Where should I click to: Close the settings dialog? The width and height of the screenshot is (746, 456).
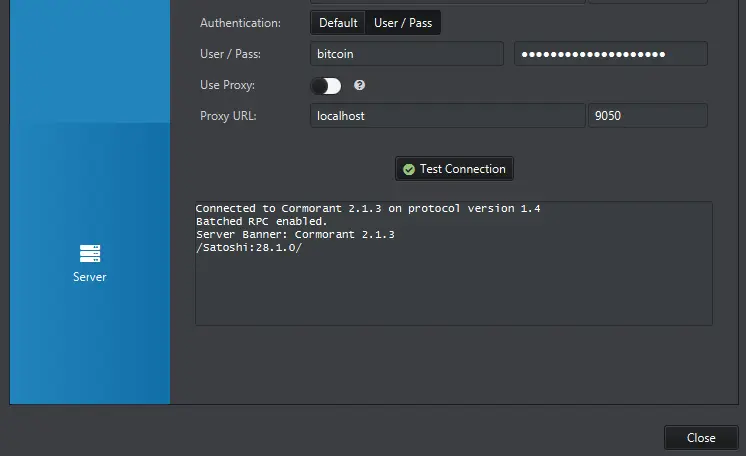point(700,438)
